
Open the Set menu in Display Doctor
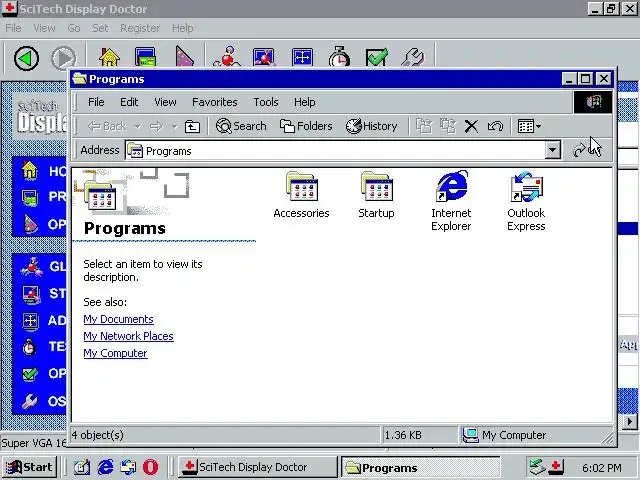(100, 28)
